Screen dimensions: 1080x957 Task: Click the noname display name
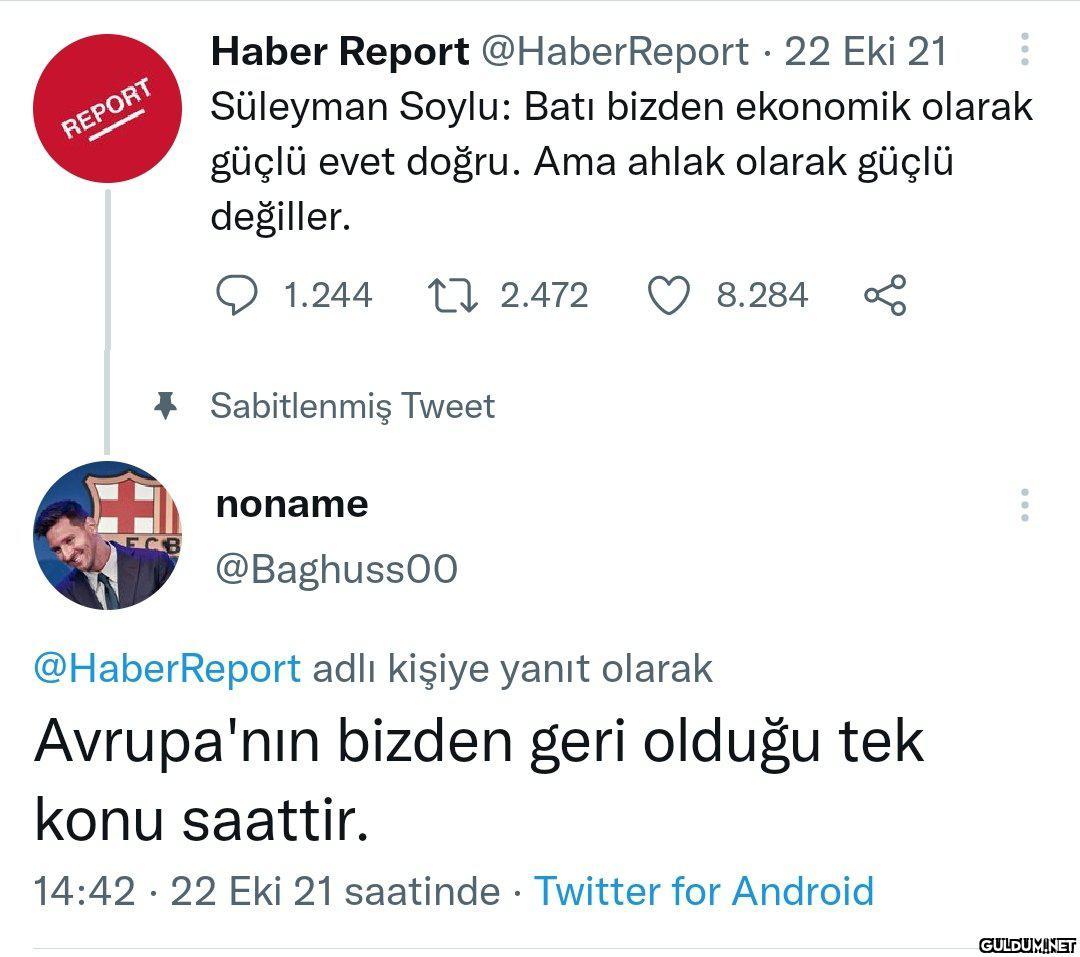292,504
